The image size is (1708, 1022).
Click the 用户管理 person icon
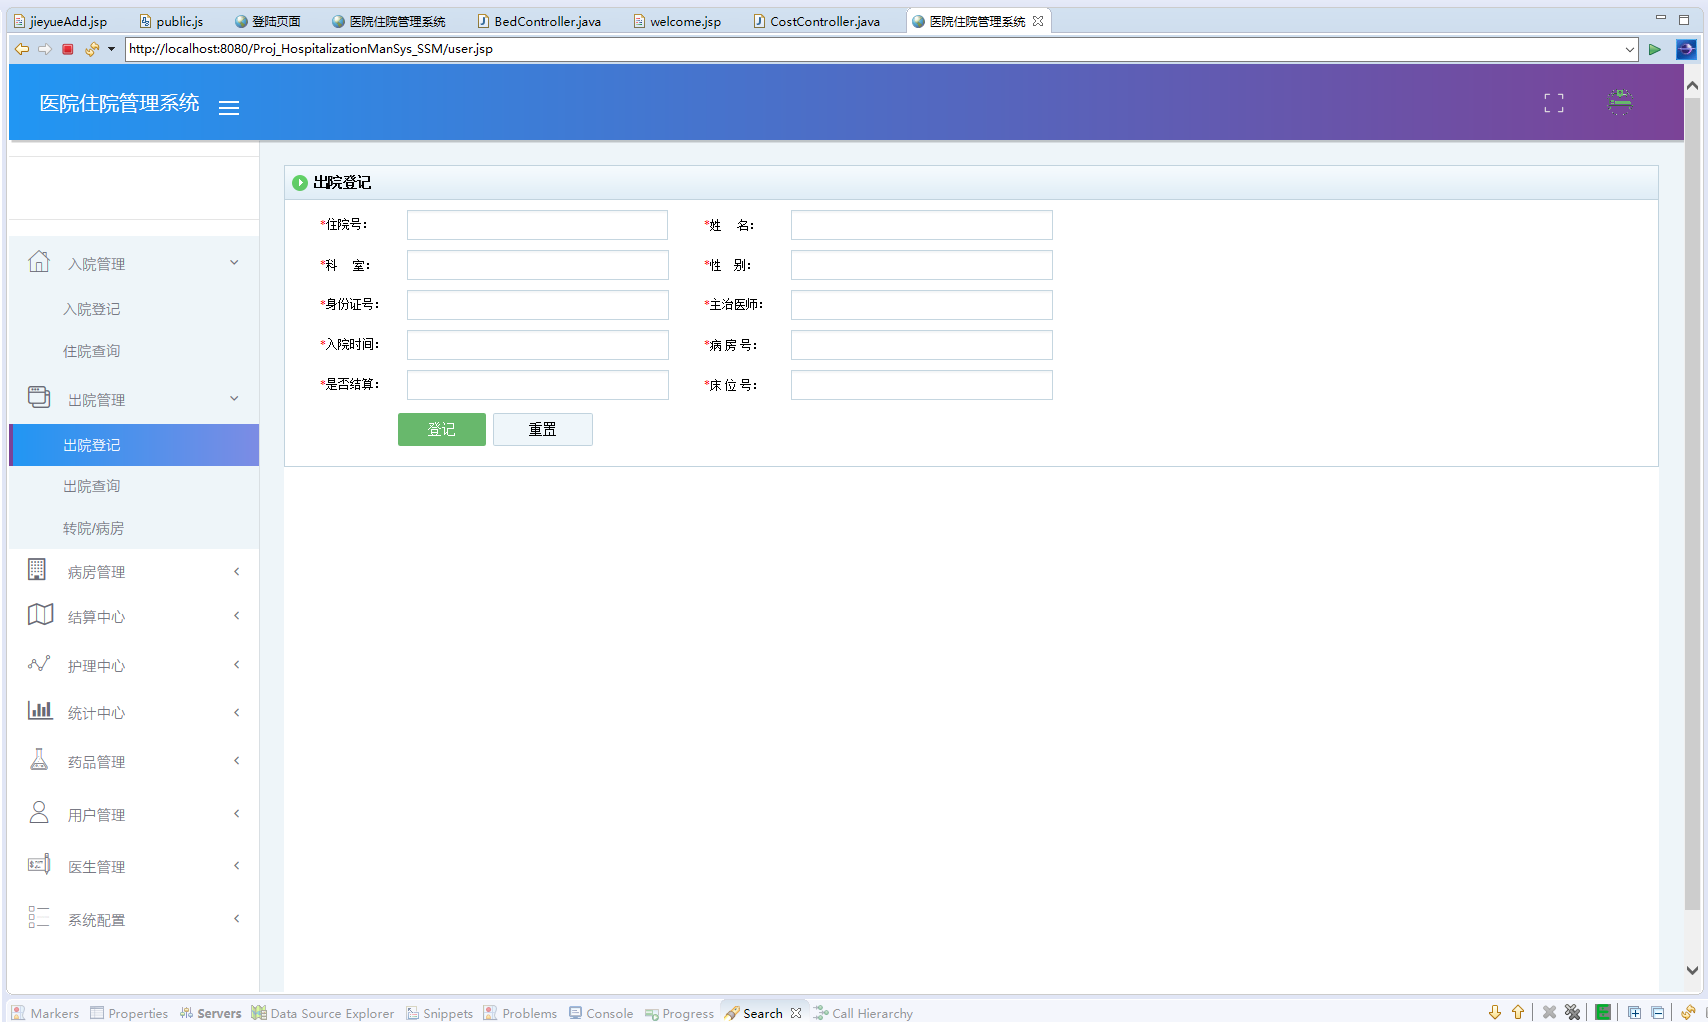[39, 812]
